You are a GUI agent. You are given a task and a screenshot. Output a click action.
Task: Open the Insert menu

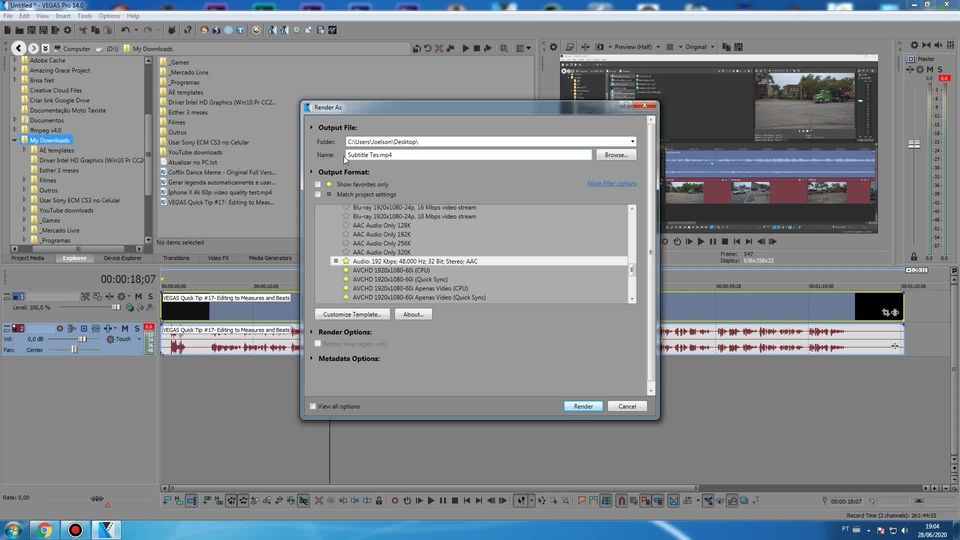62,16
